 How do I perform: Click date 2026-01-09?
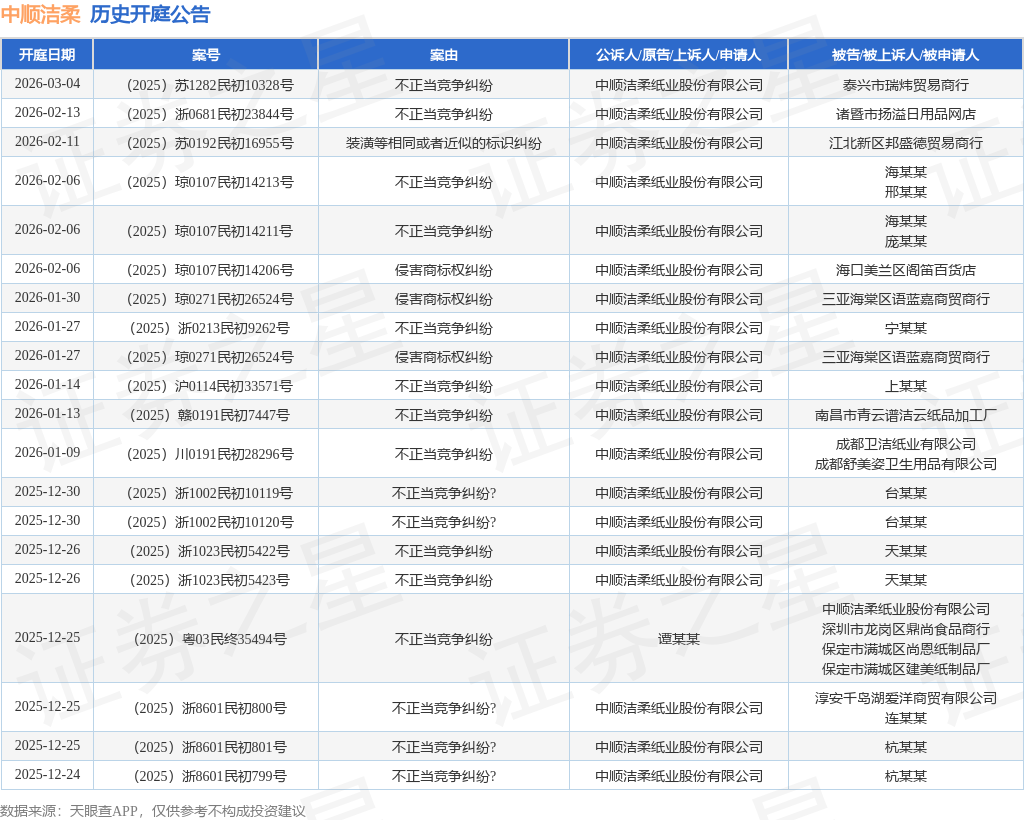pos(47,452)
